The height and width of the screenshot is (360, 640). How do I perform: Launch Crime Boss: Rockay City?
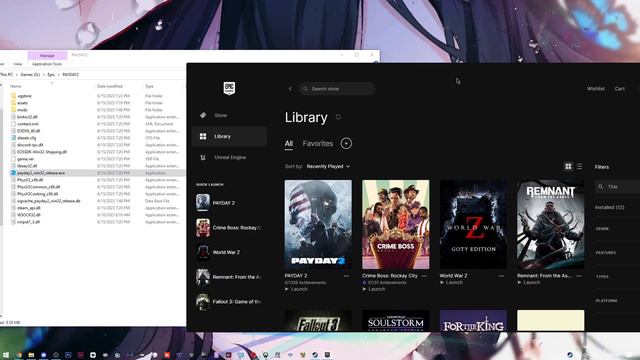374,289
